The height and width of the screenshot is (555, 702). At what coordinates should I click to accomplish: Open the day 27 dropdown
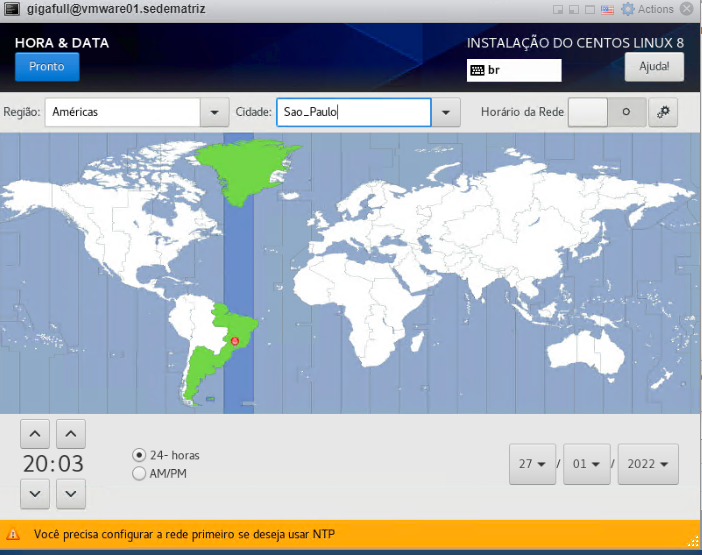[x=532, y=464]
